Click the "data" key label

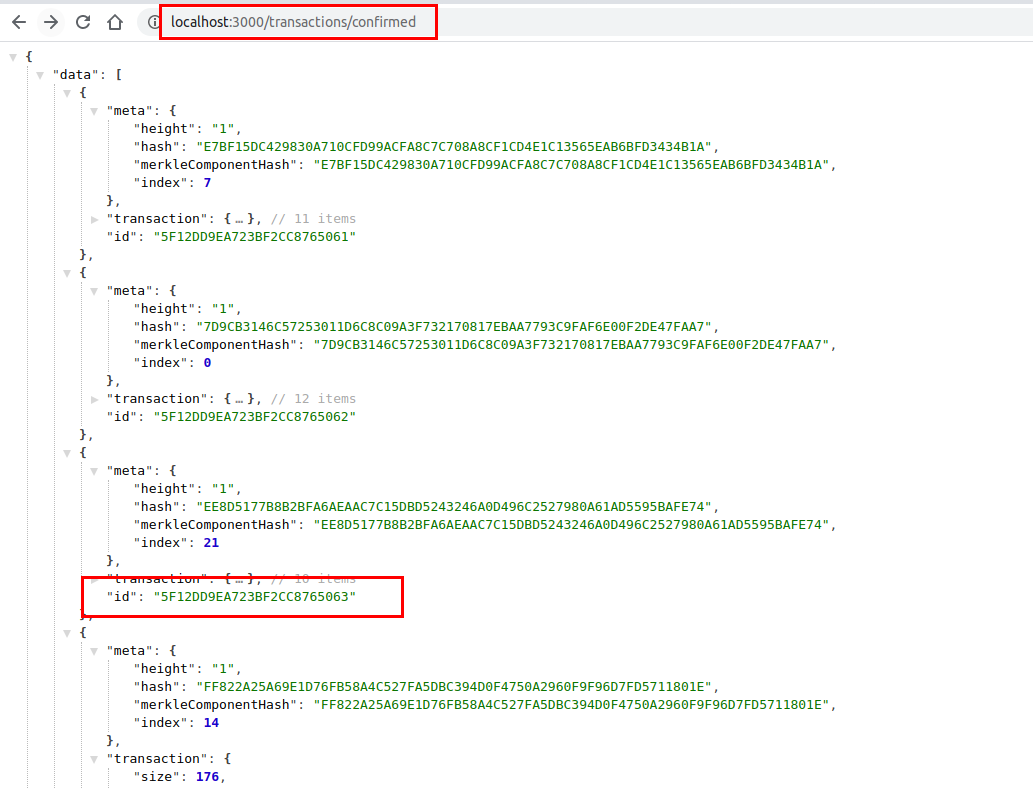tap(76, 74)
